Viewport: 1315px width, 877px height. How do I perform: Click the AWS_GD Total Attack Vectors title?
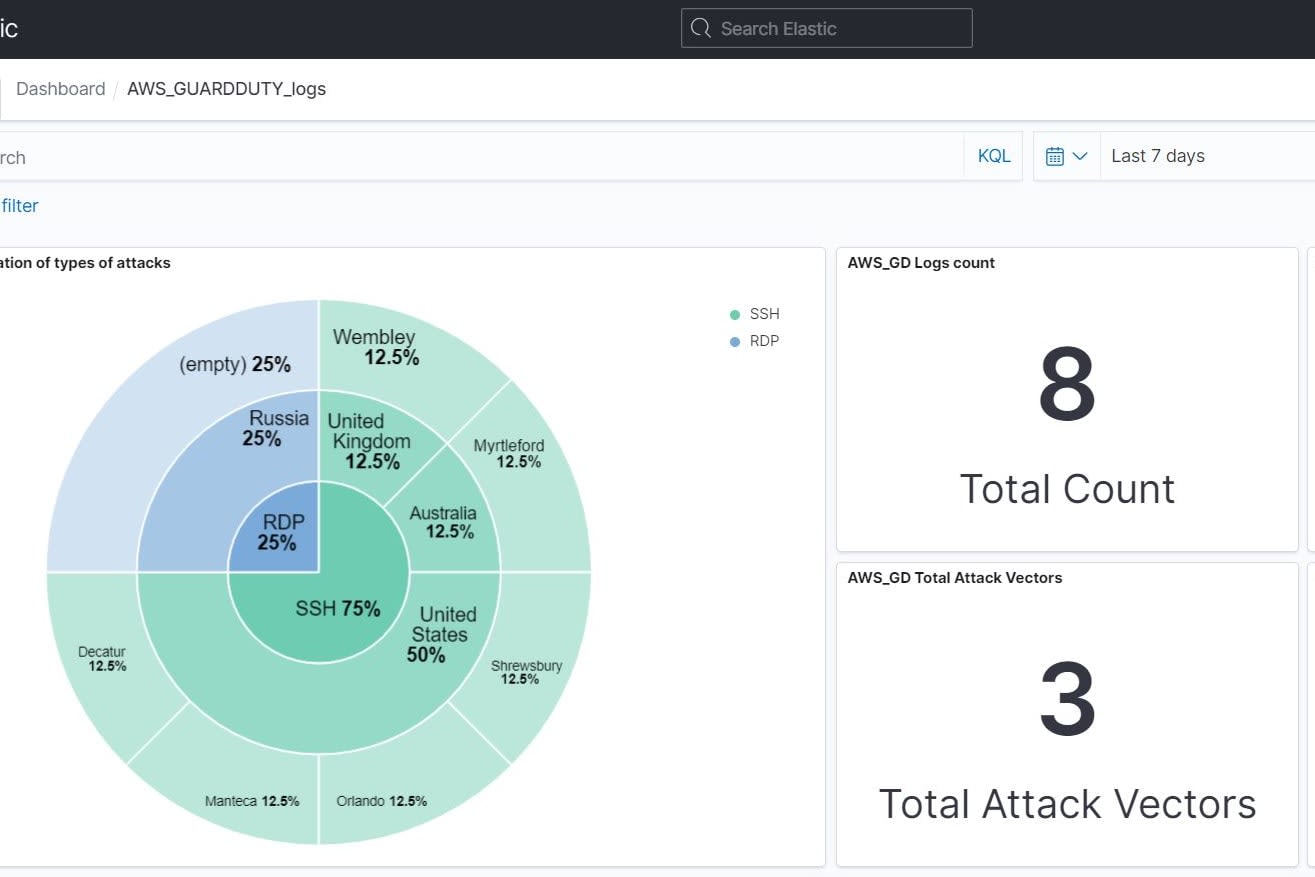click(955, 578)
